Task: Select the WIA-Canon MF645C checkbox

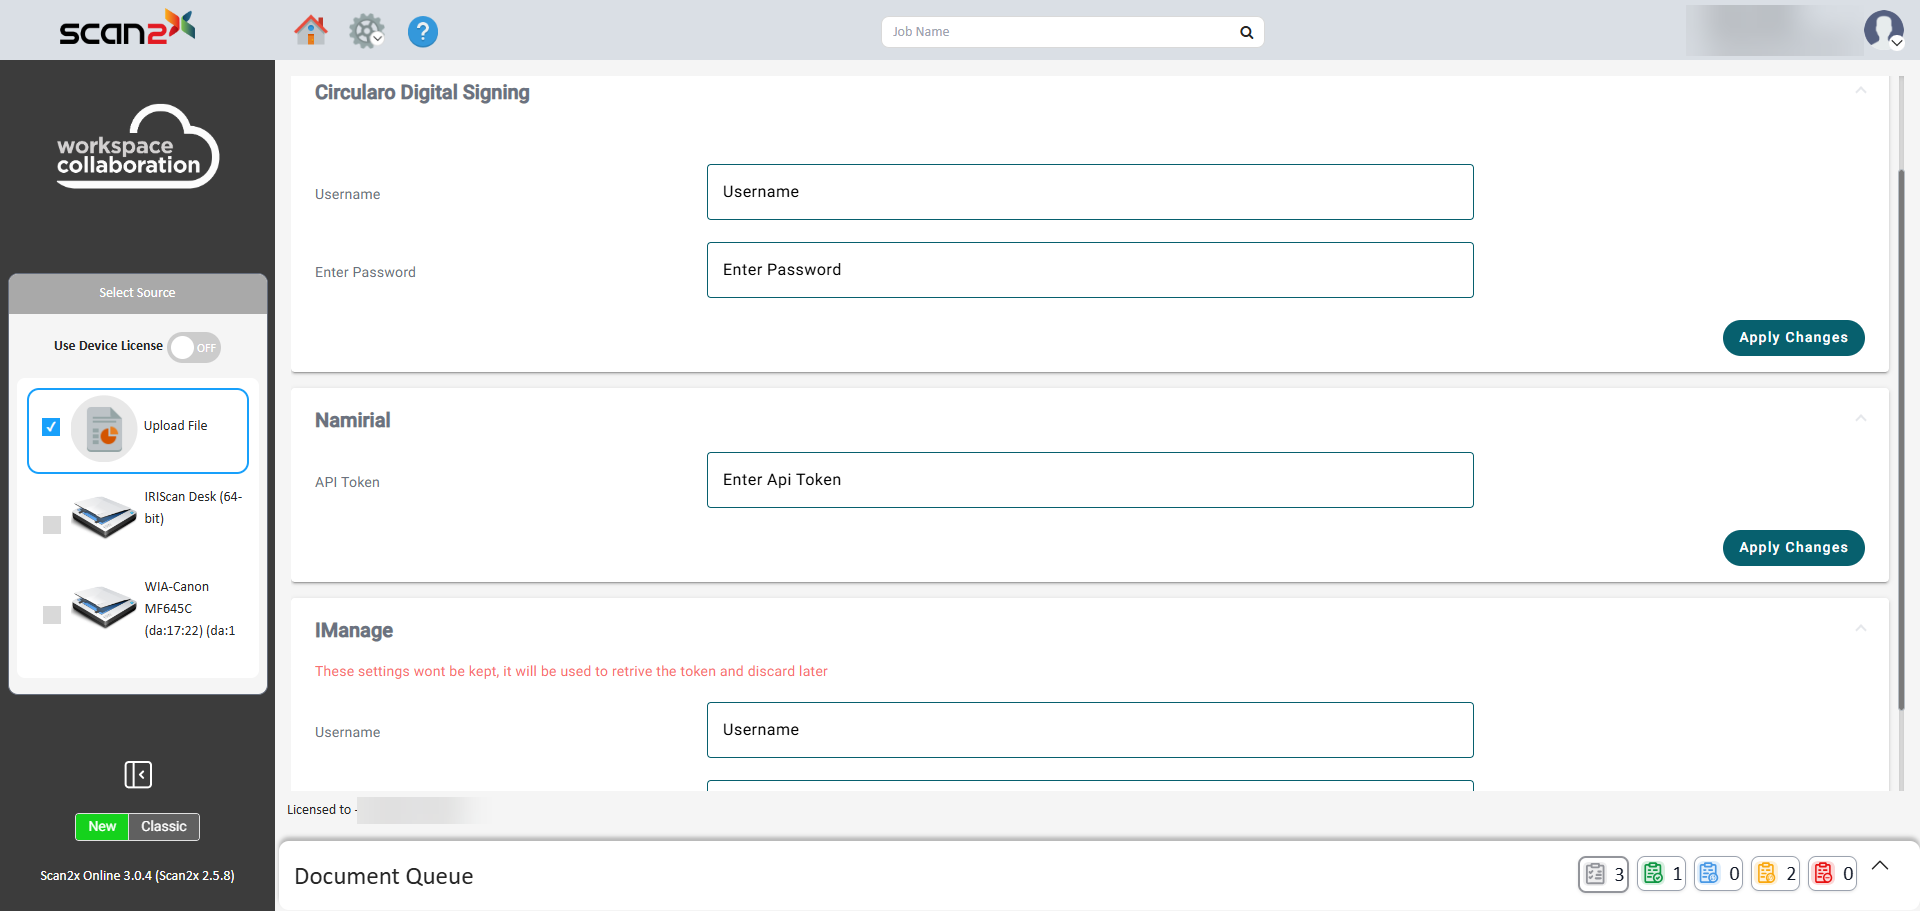Action: [52, 615]
